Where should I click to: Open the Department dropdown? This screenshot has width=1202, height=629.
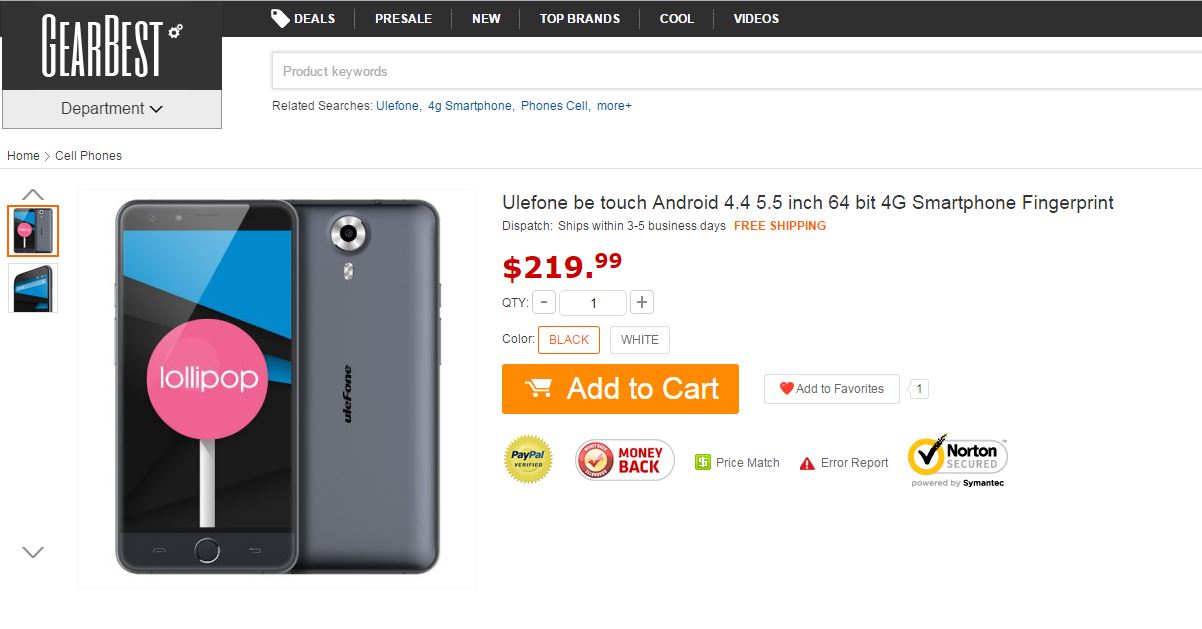111,109
